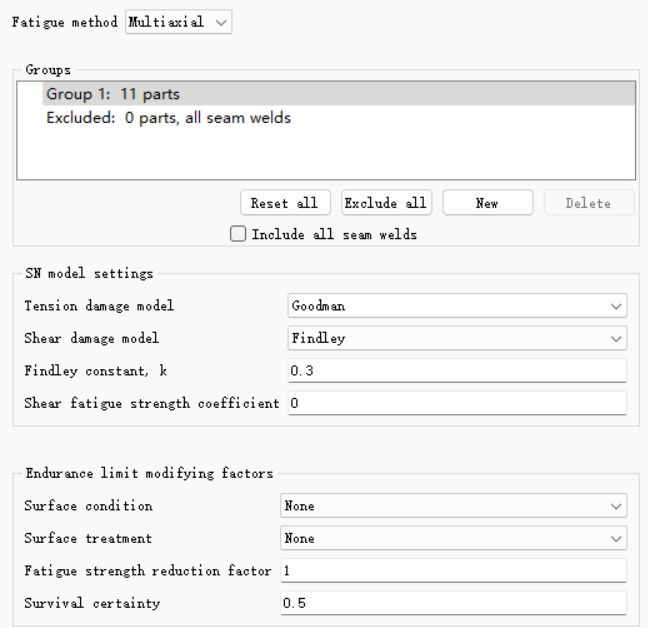The height and width of the screenshot is (628, 648).
Task: Click empty area of Groups list
Action: click(326, 154)
